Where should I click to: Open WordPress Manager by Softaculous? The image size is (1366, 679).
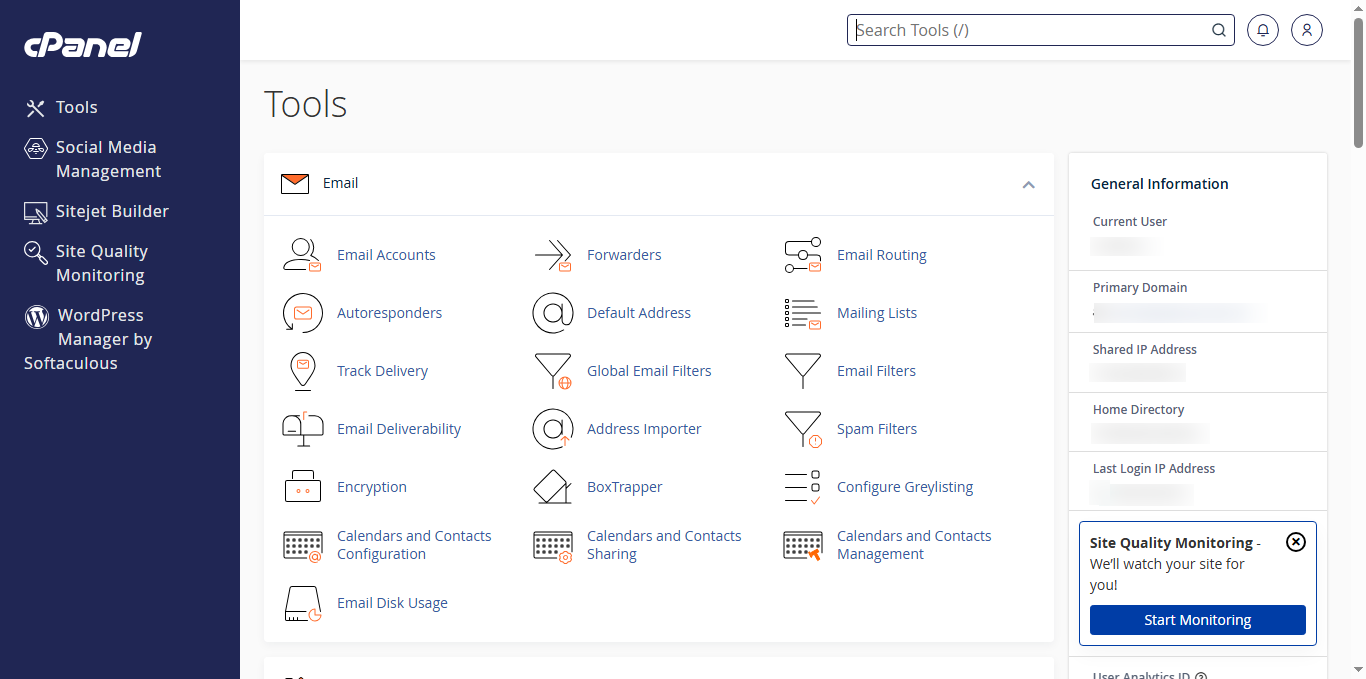click(100, 339)
